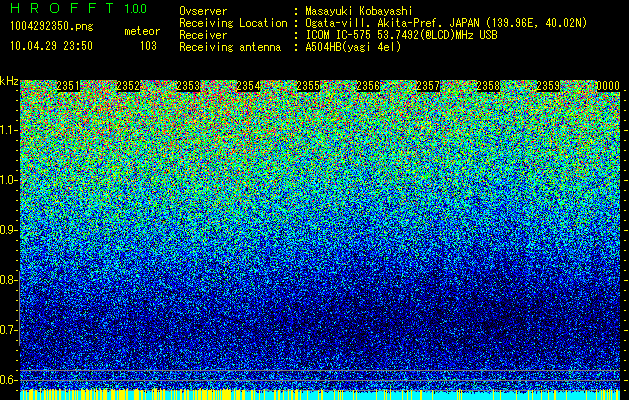Click the 'Ovserver' field label
This screenshot has width=629, height=400.
click(x=203, y=11)
